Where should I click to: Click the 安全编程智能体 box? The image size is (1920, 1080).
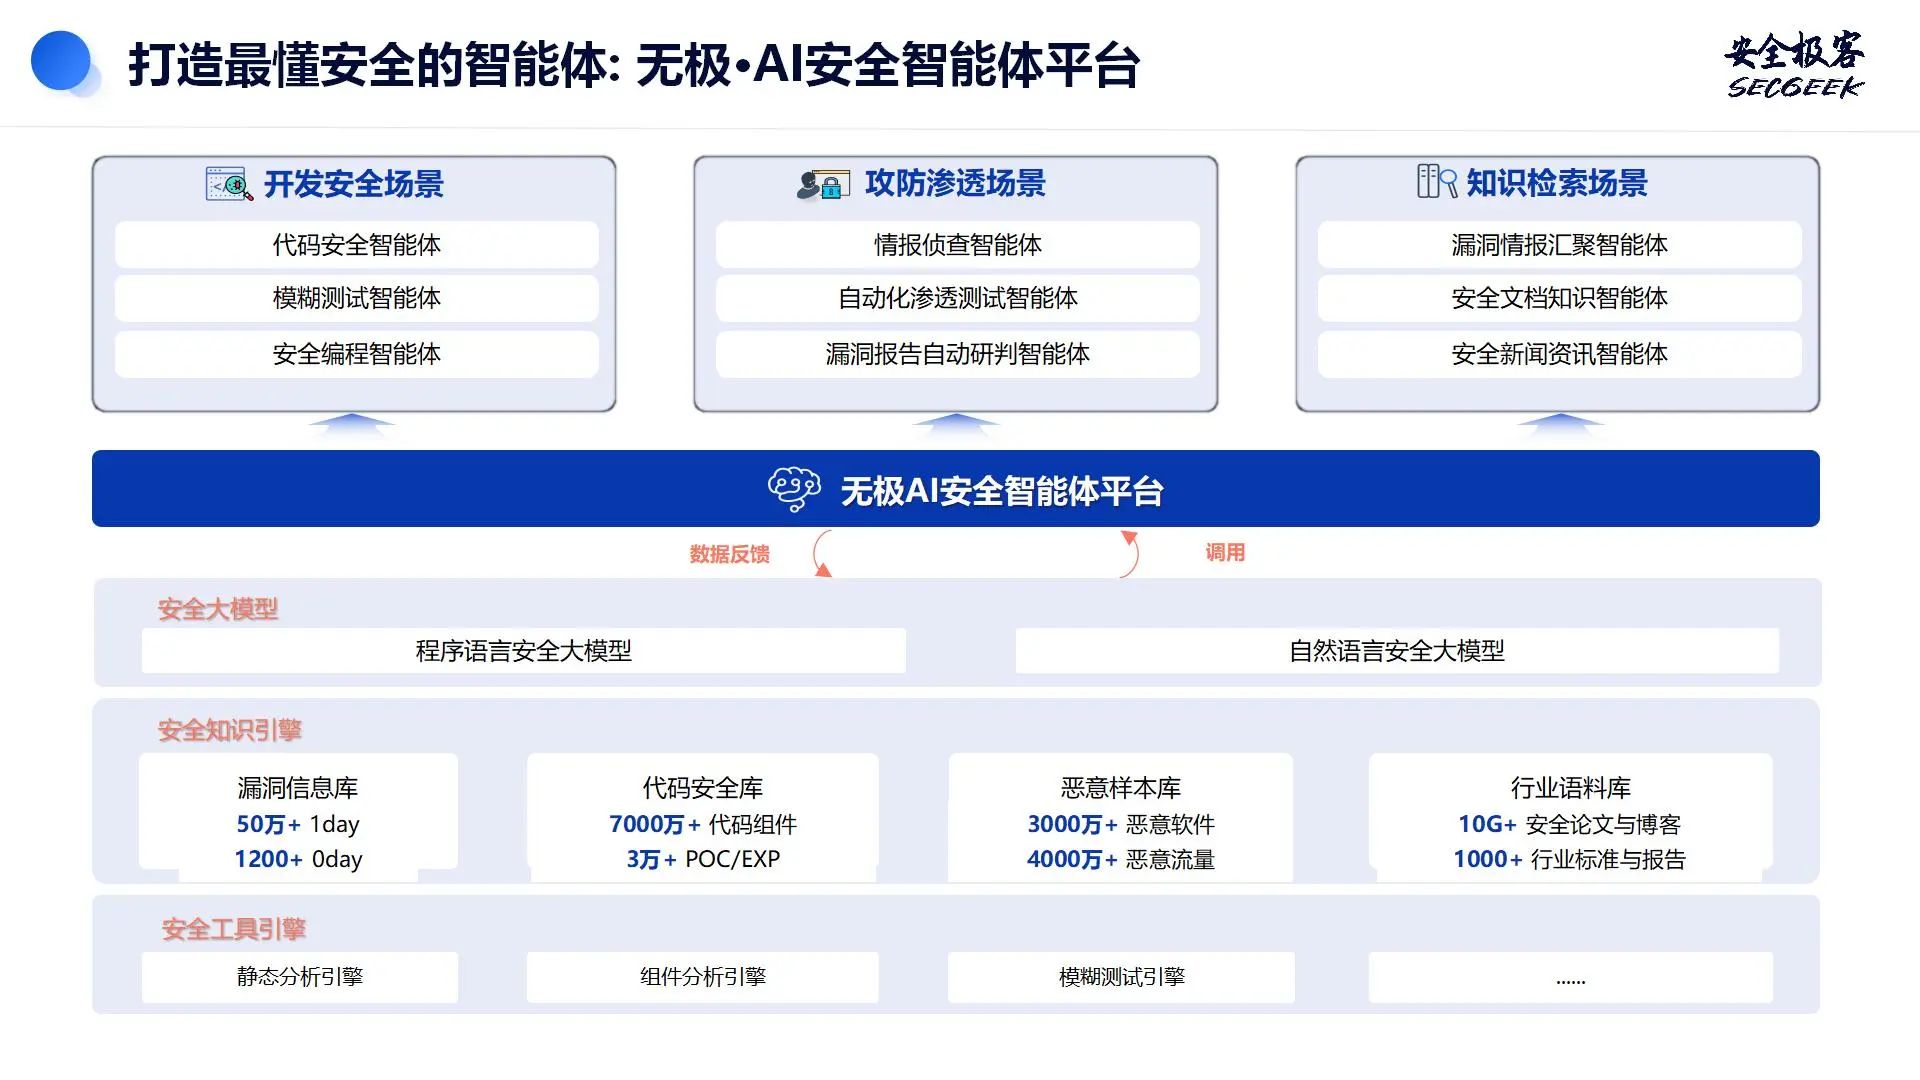pyautogui.click(x=356, y=354)
